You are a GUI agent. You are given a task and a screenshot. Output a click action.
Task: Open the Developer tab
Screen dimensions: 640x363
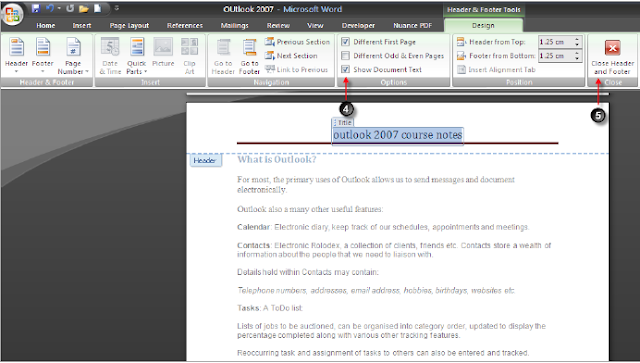[x=358, y=25]
